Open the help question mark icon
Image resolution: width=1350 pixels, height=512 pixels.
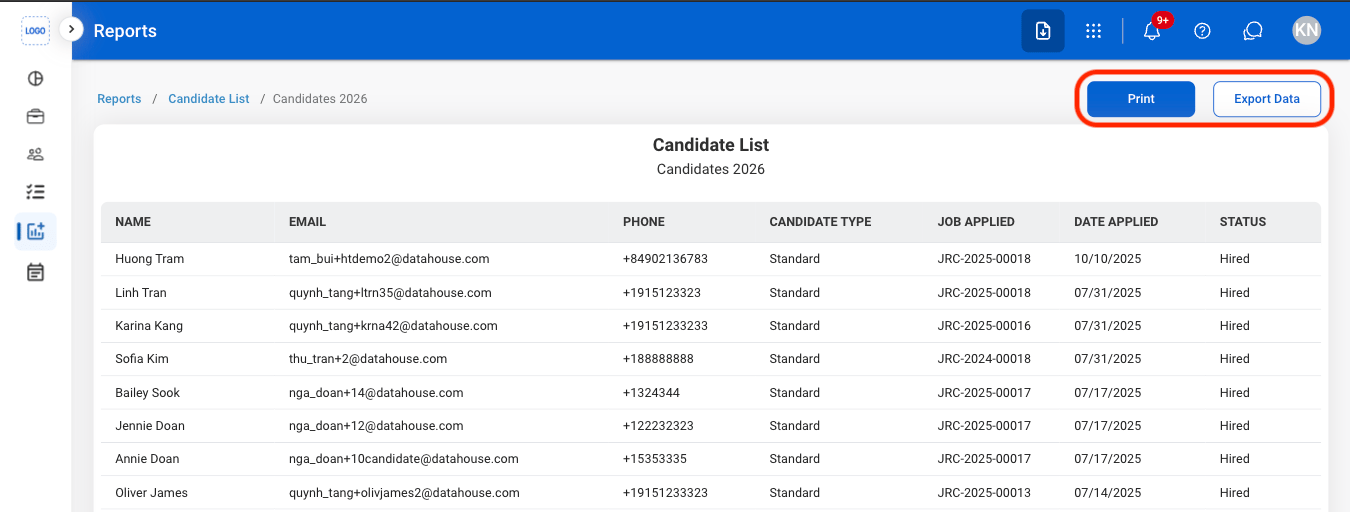[1203, 31]
